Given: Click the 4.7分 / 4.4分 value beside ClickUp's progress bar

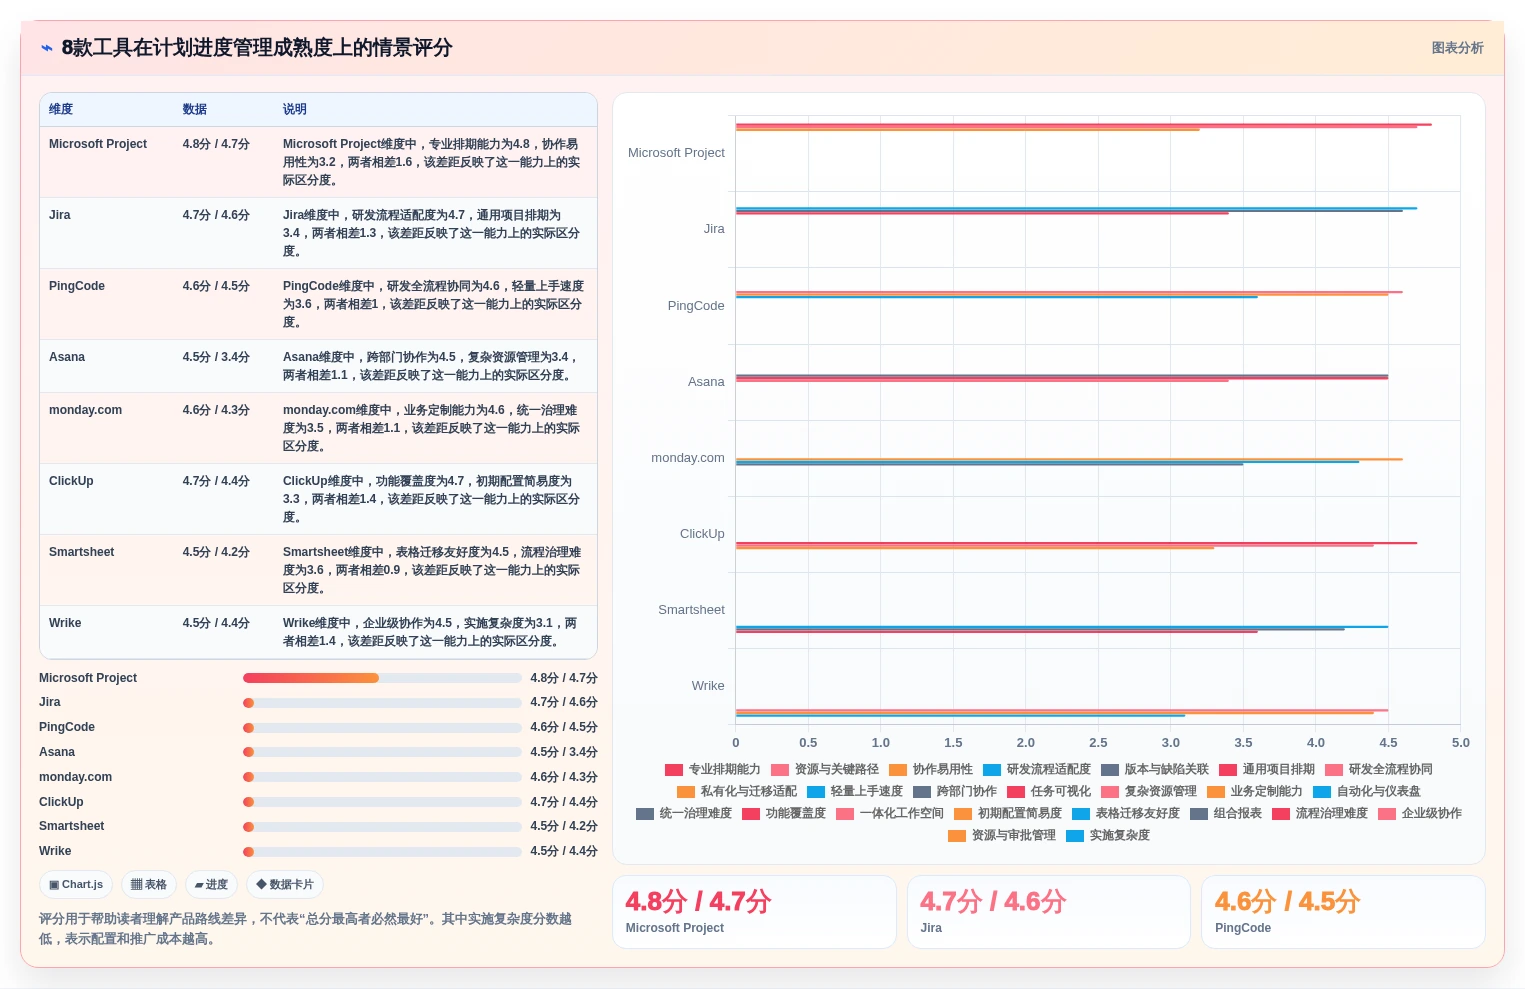Looking at the screenshot, I should coord(564,802).
